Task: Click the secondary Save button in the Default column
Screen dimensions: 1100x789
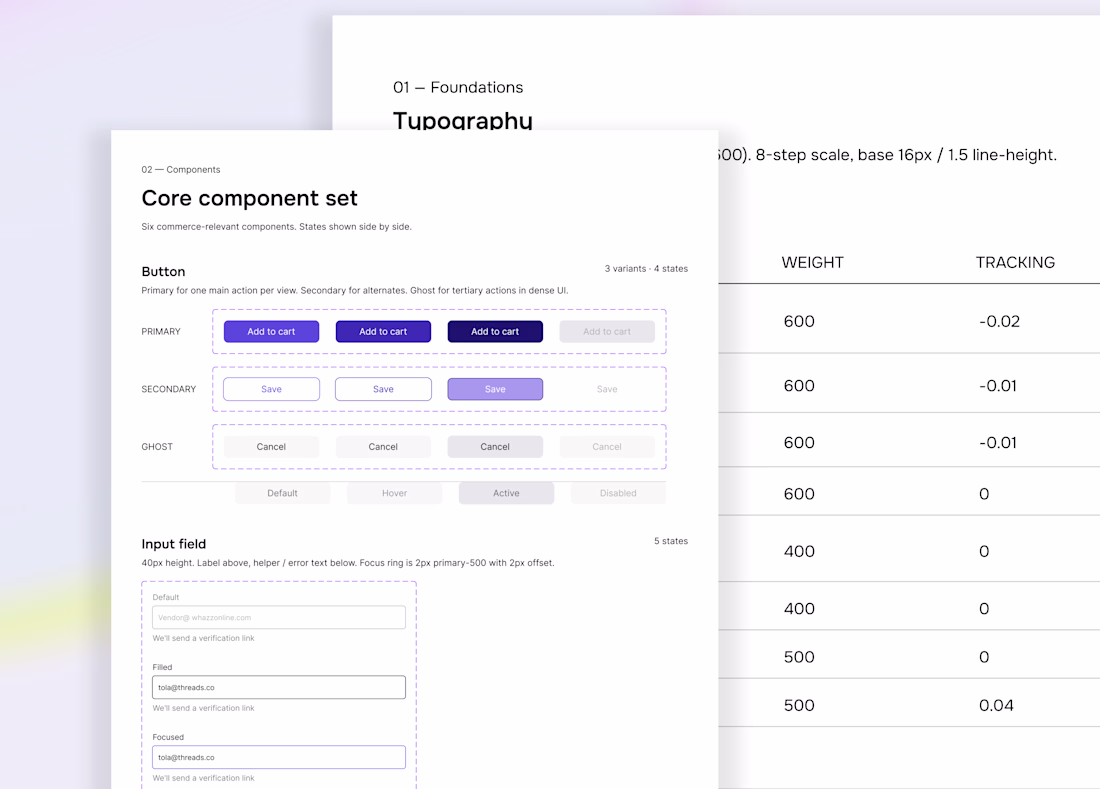Action: coord(271,389)
